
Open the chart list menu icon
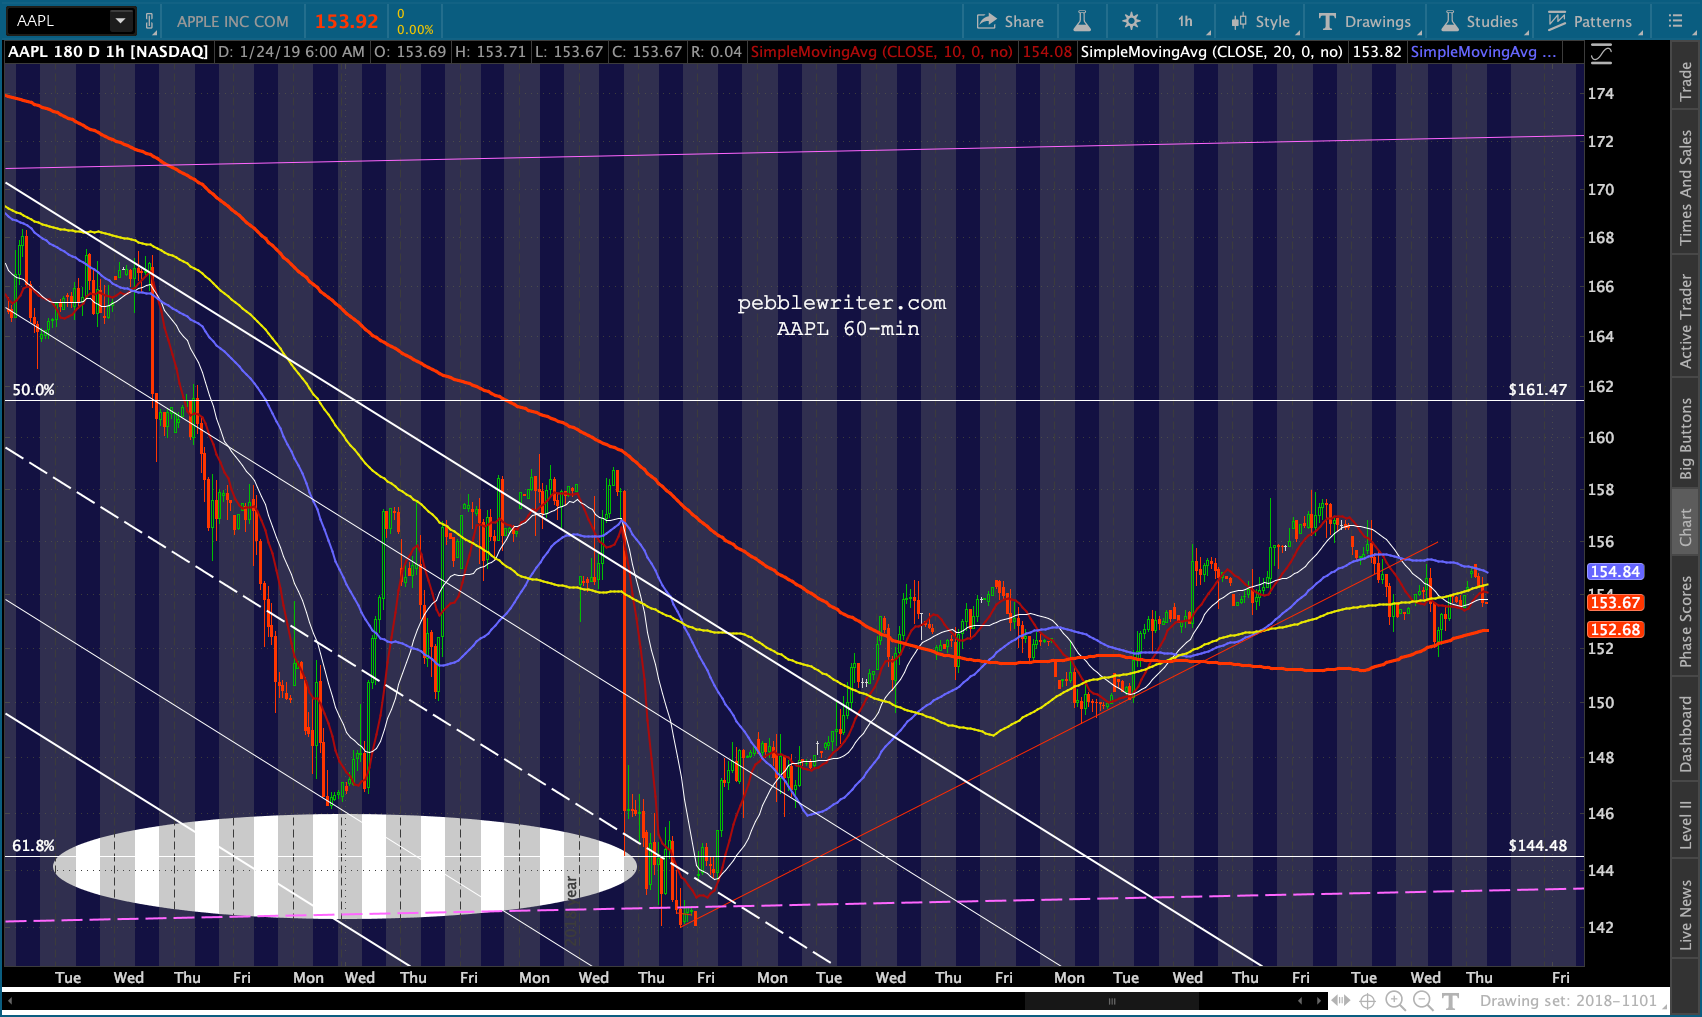pos(1676,21)
